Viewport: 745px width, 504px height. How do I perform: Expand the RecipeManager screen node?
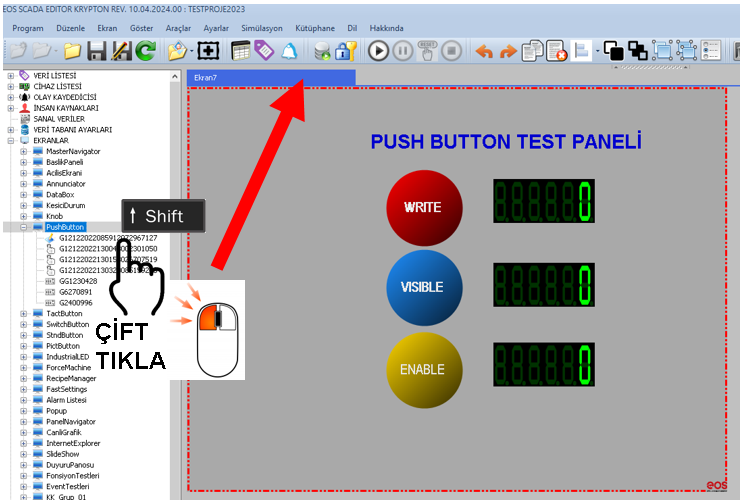(x=23, y=379)
